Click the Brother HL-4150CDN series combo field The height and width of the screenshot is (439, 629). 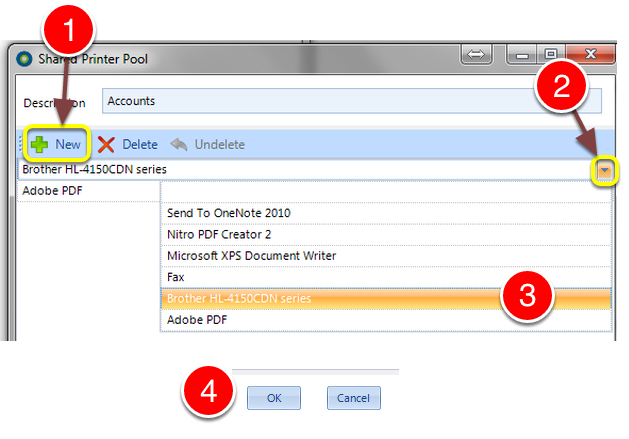pyautogui.click(x=307, y=169)
